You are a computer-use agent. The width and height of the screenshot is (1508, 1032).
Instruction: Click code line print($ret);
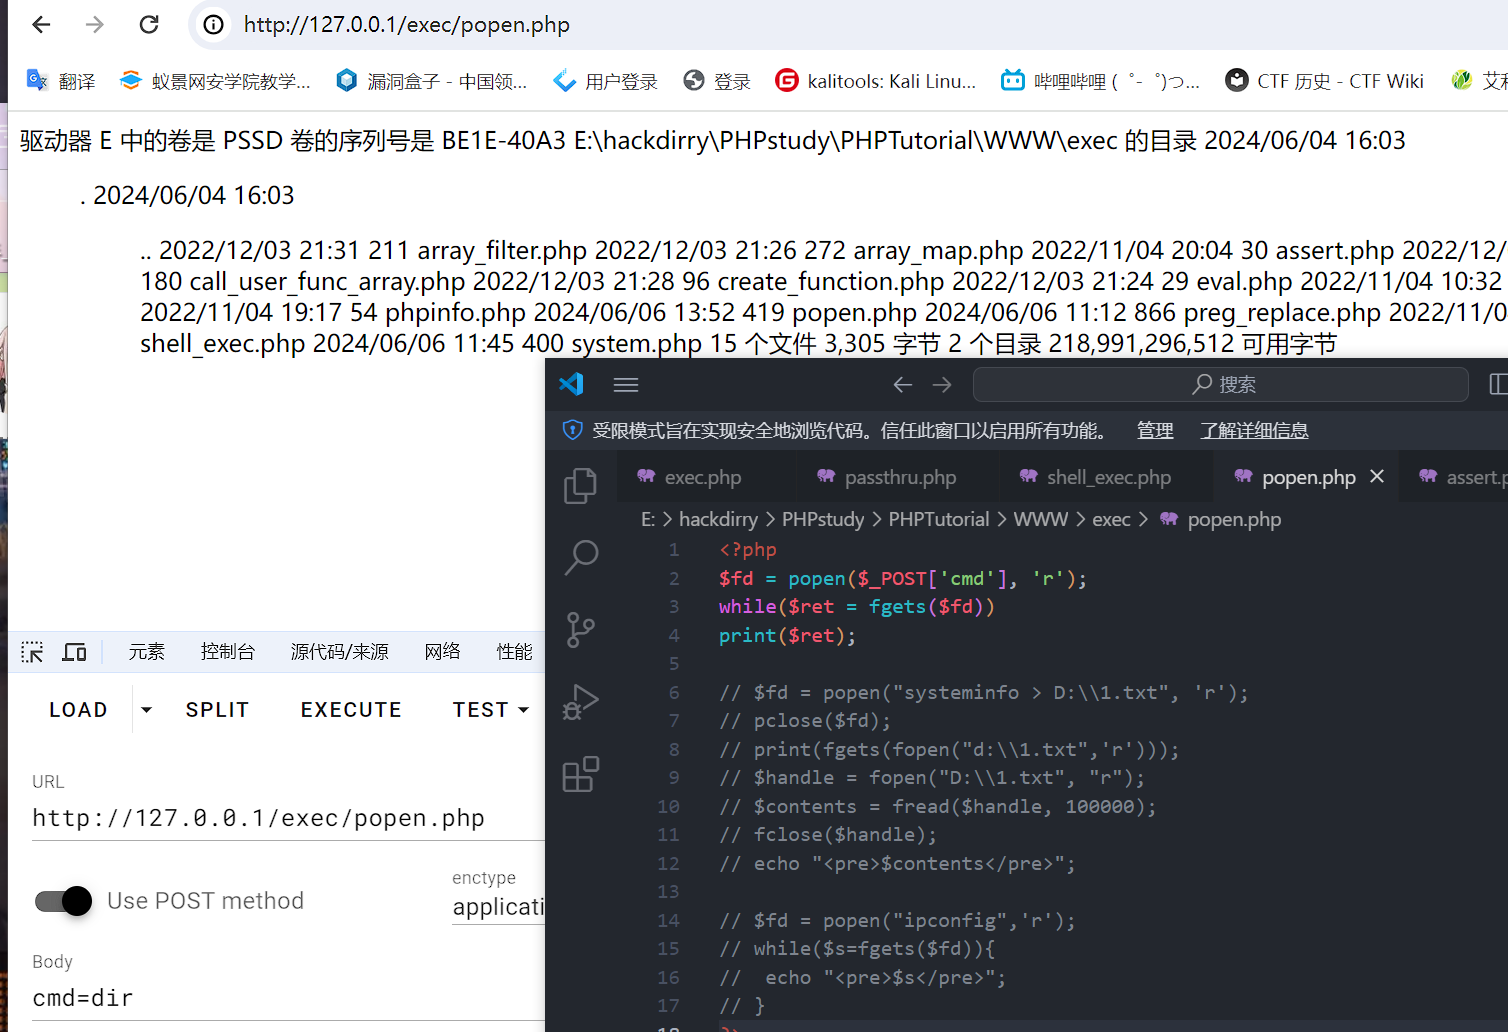pos(787,635)
